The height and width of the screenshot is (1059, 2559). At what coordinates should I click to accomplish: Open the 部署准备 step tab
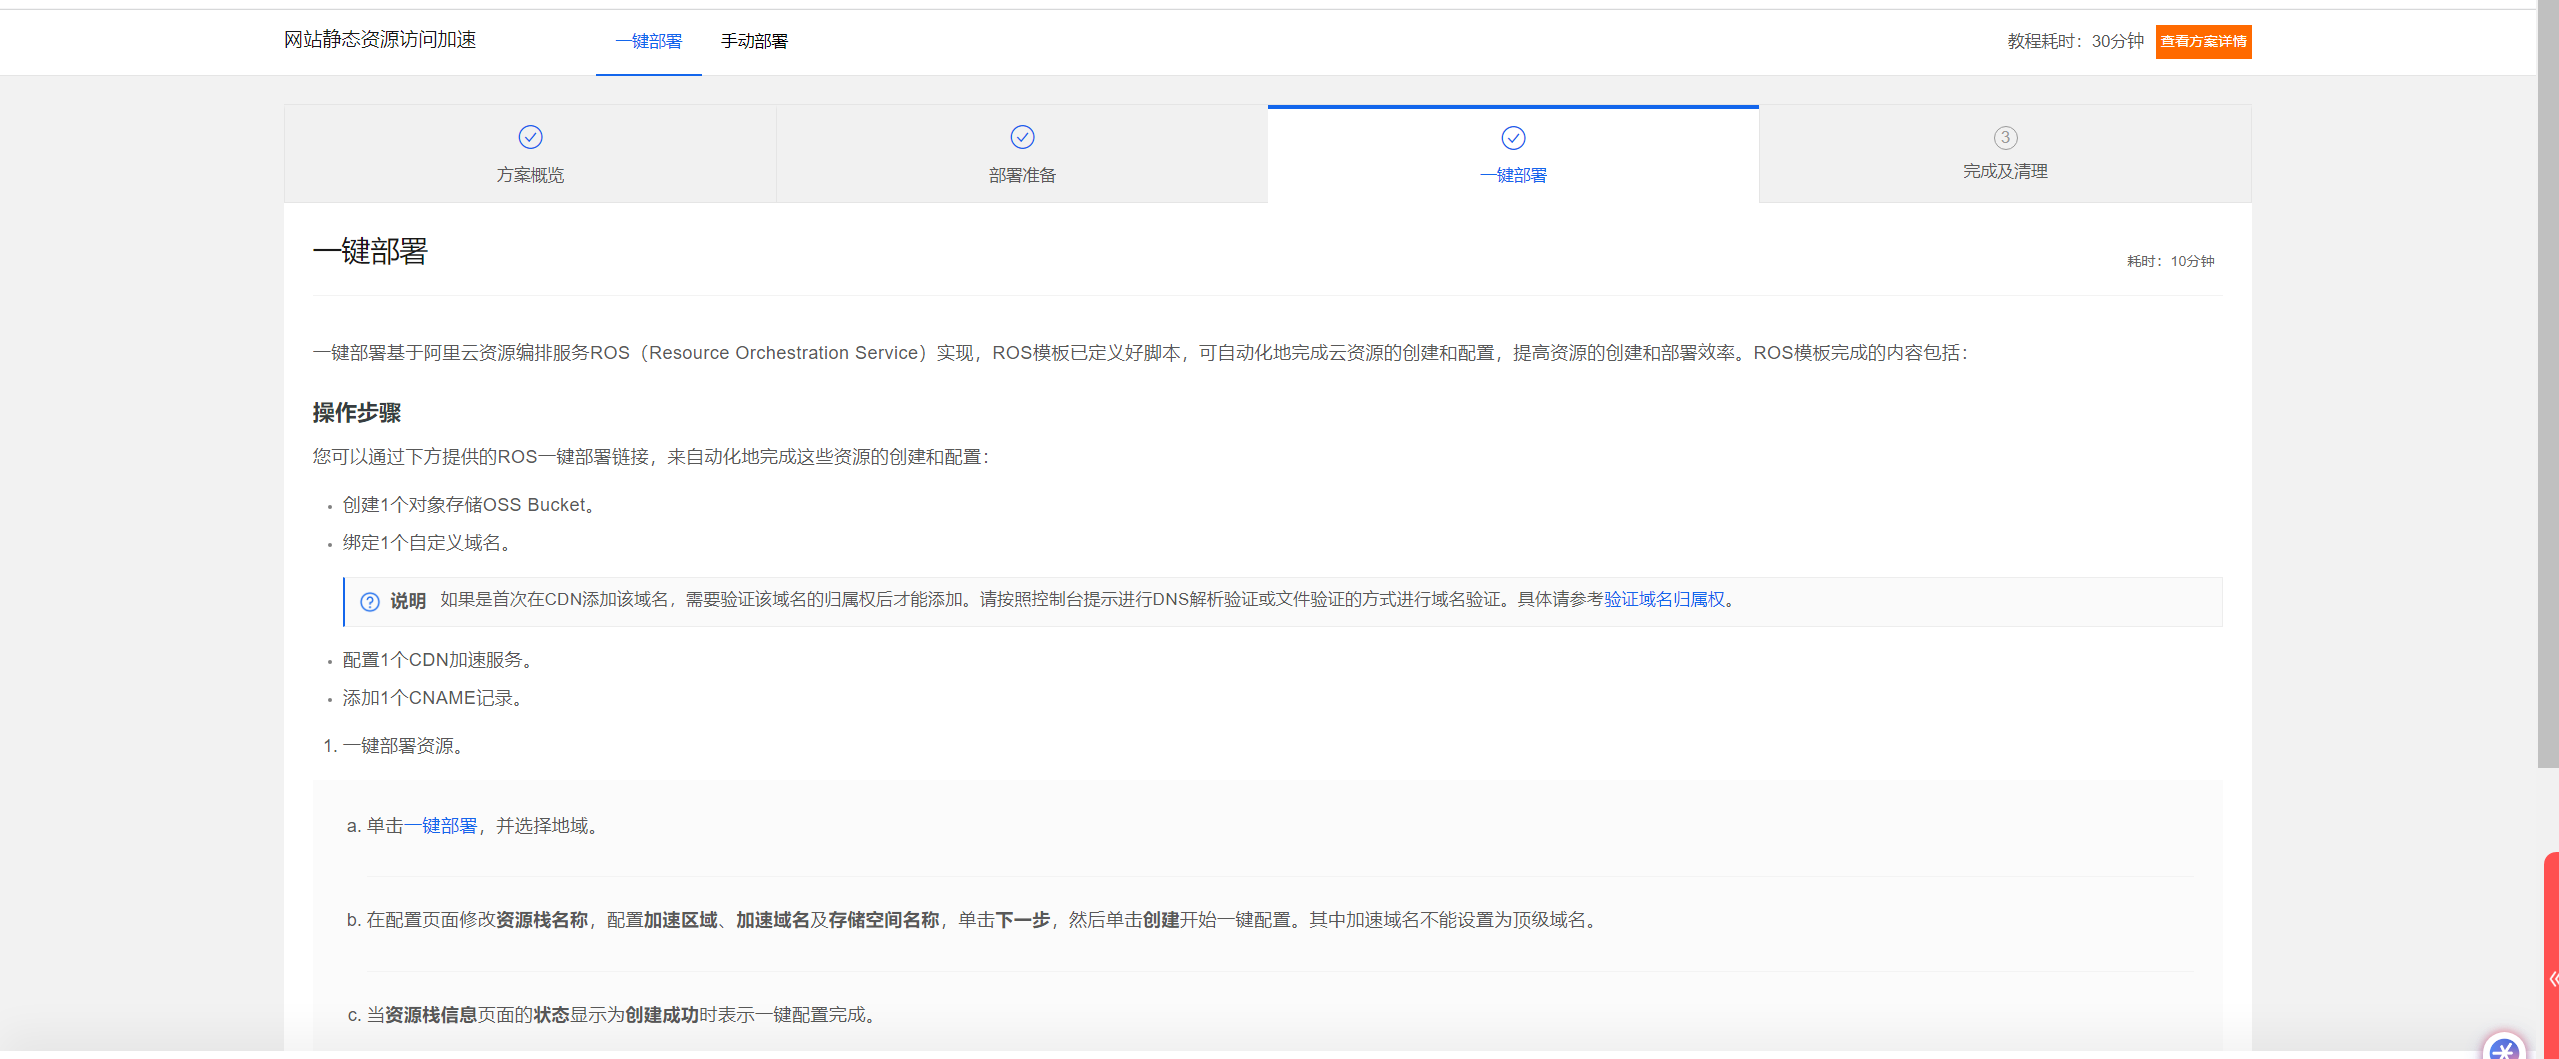pyautogui.click(x=1022, y=154)
